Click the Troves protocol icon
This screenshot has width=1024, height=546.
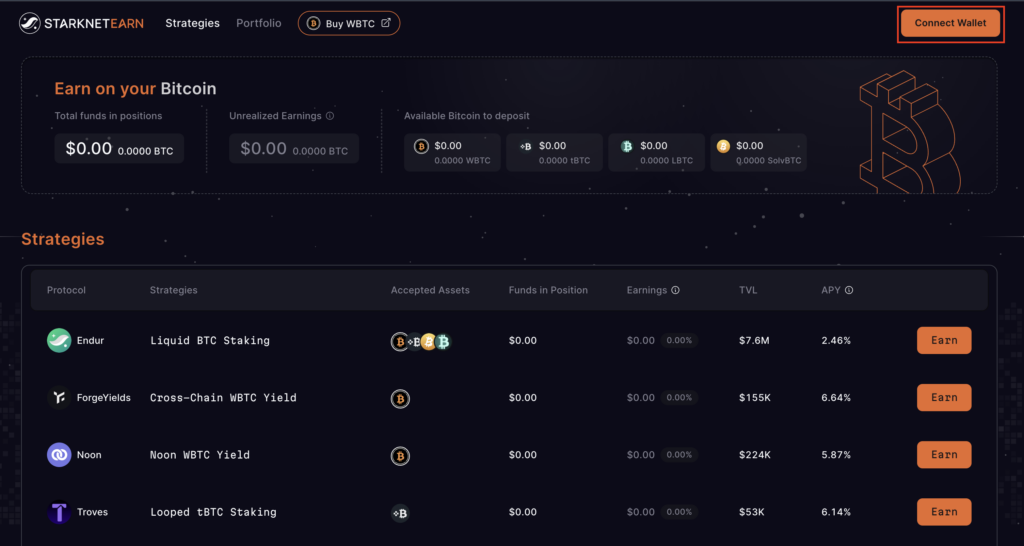click(59, 512)
